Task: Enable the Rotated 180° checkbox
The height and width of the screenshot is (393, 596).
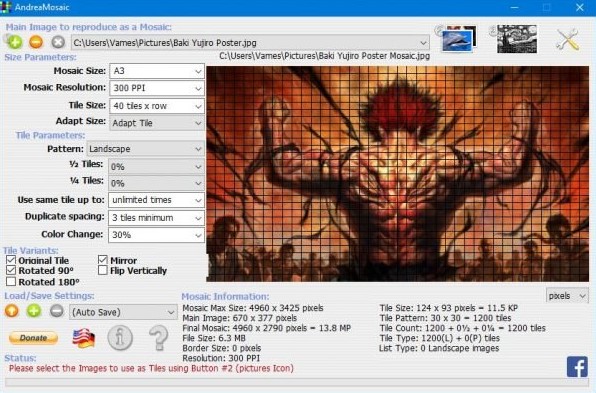Action: (11, 282)
